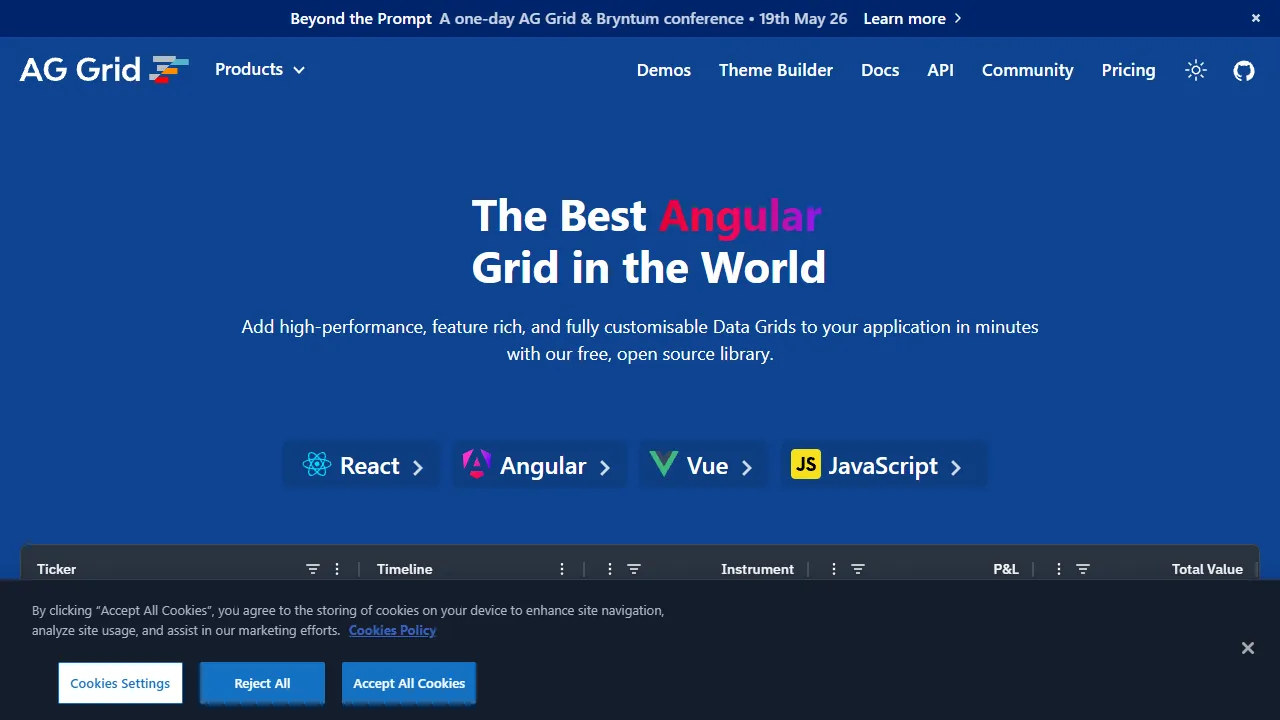
Task: Toggle the light/dark theme sun icon
Action: 1196,70
